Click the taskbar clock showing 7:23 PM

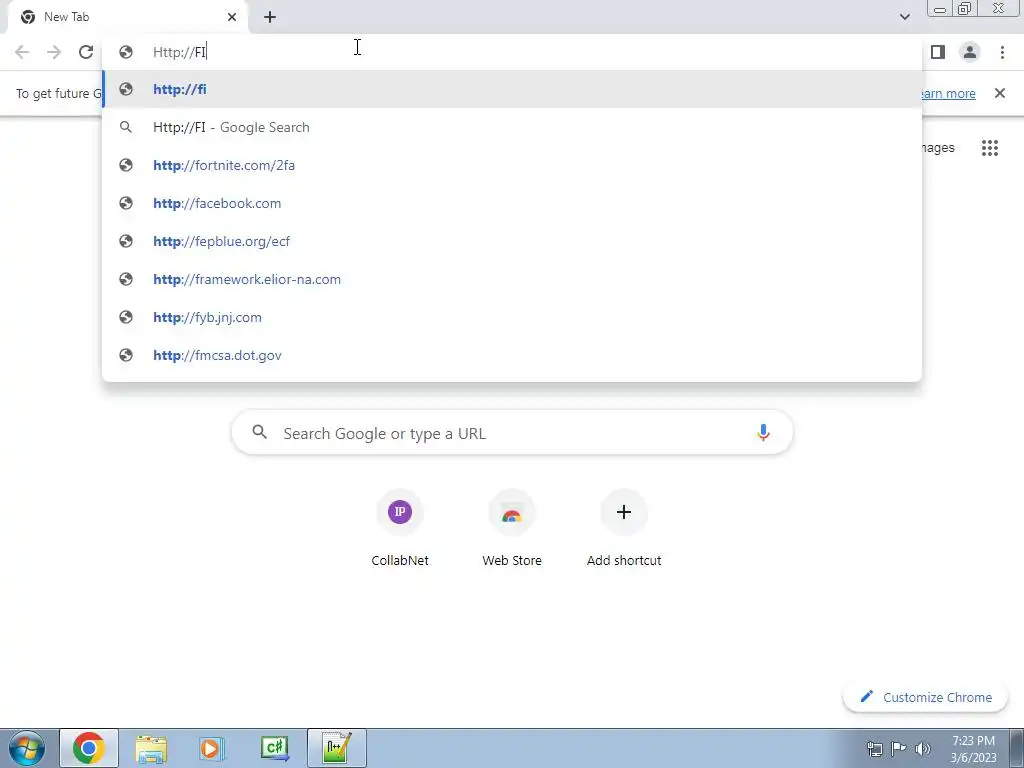click(974, 749)
